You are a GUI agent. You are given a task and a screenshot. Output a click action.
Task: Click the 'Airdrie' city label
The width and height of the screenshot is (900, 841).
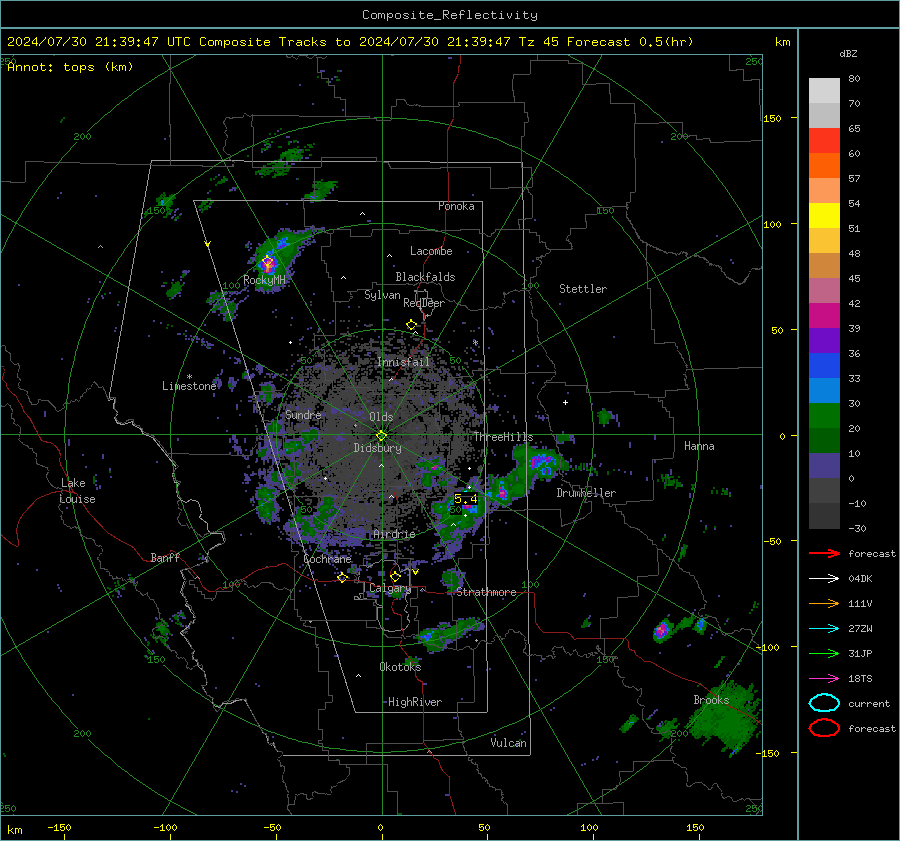[394, 534]
